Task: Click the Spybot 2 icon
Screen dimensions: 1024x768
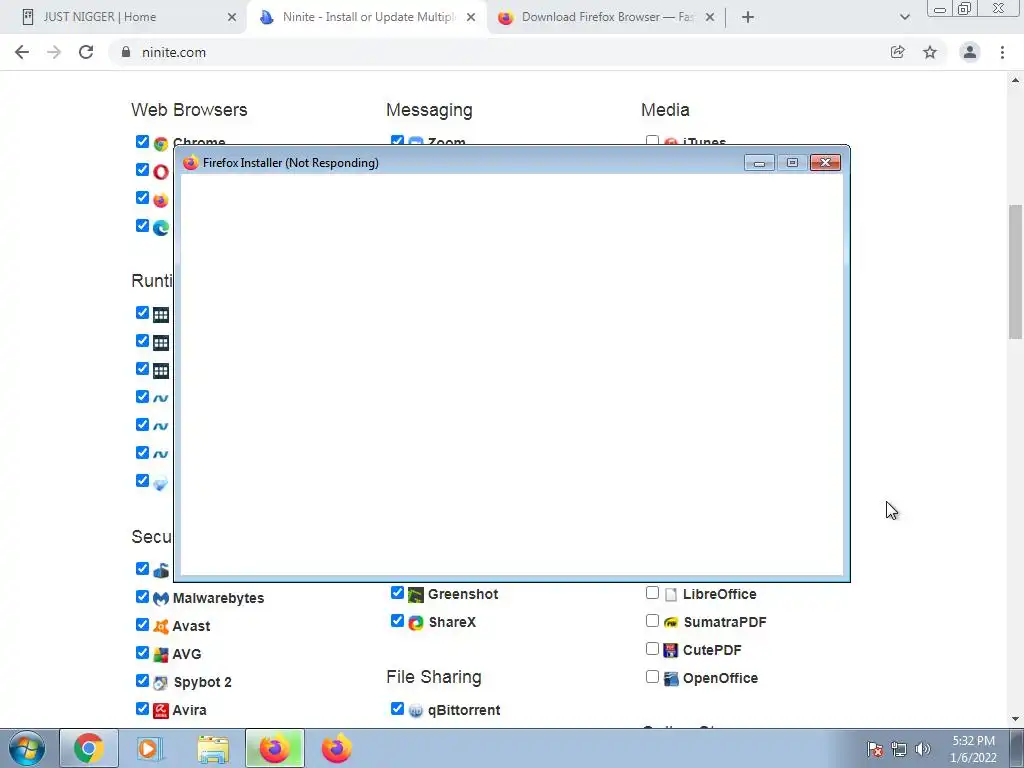Action: pos(161,682)
